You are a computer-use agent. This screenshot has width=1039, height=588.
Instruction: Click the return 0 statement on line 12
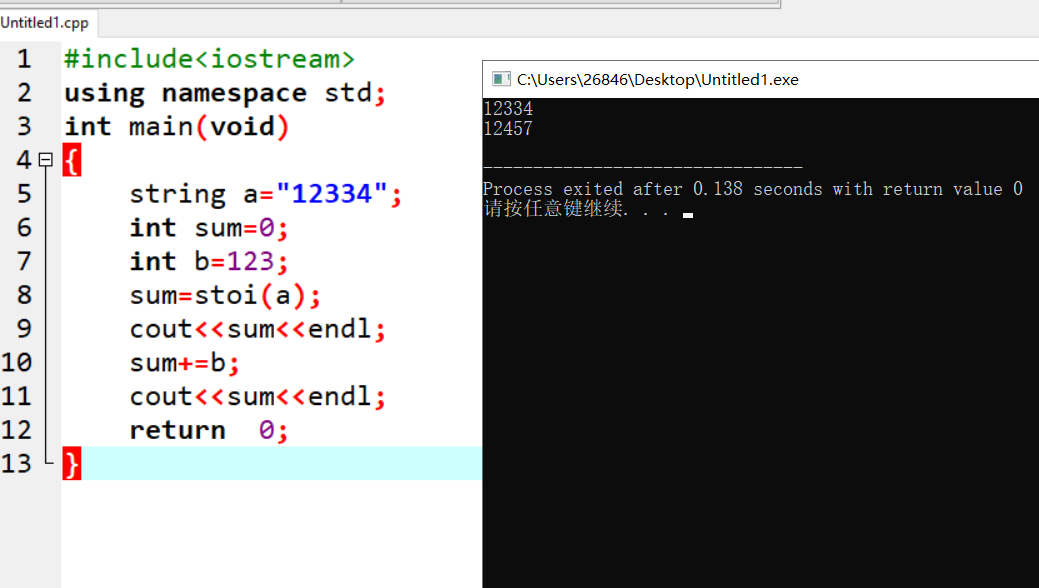[x=206, y=429]
